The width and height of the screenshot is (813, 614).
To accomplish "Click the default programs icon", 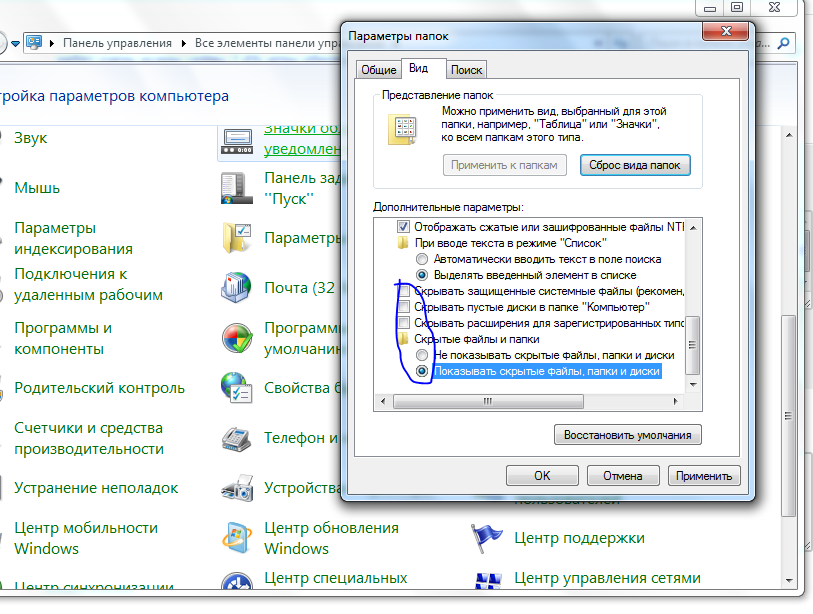I will tap(237, 338).
